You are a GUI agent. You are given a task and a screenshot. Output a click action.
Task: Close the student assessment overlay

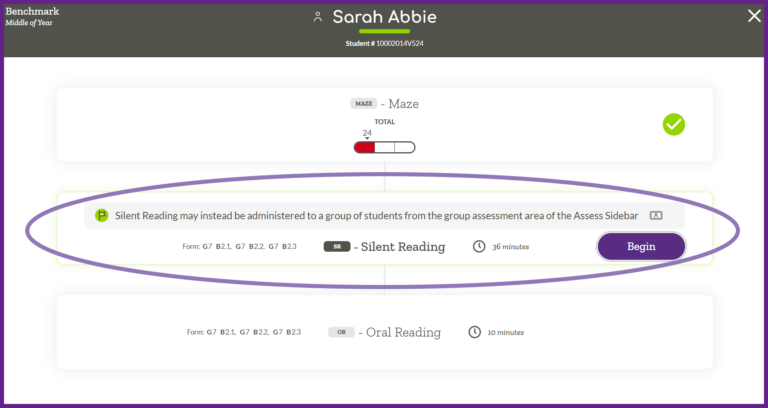point(754,15)
